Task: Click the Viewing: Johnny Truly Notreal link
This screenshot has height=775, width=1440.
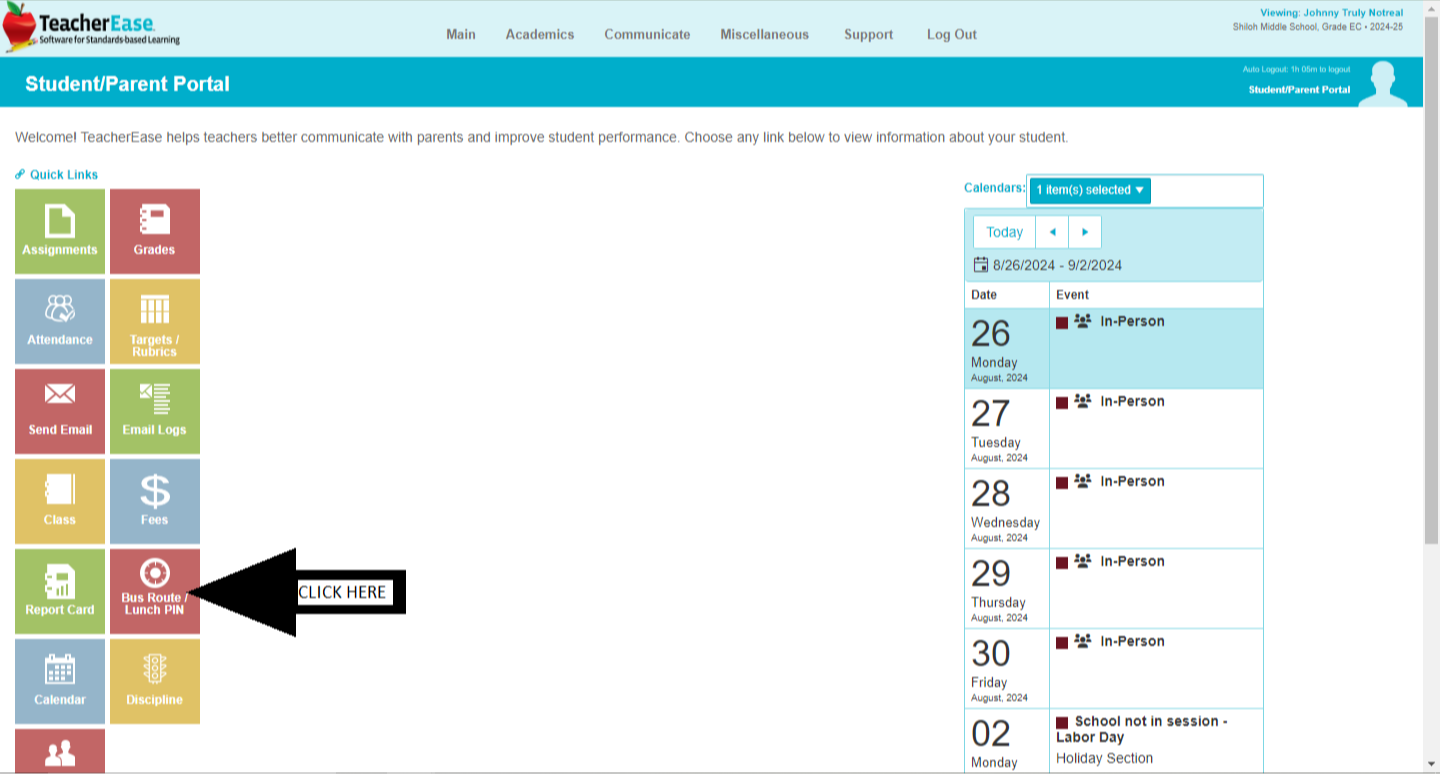Action: (1331, 13)
